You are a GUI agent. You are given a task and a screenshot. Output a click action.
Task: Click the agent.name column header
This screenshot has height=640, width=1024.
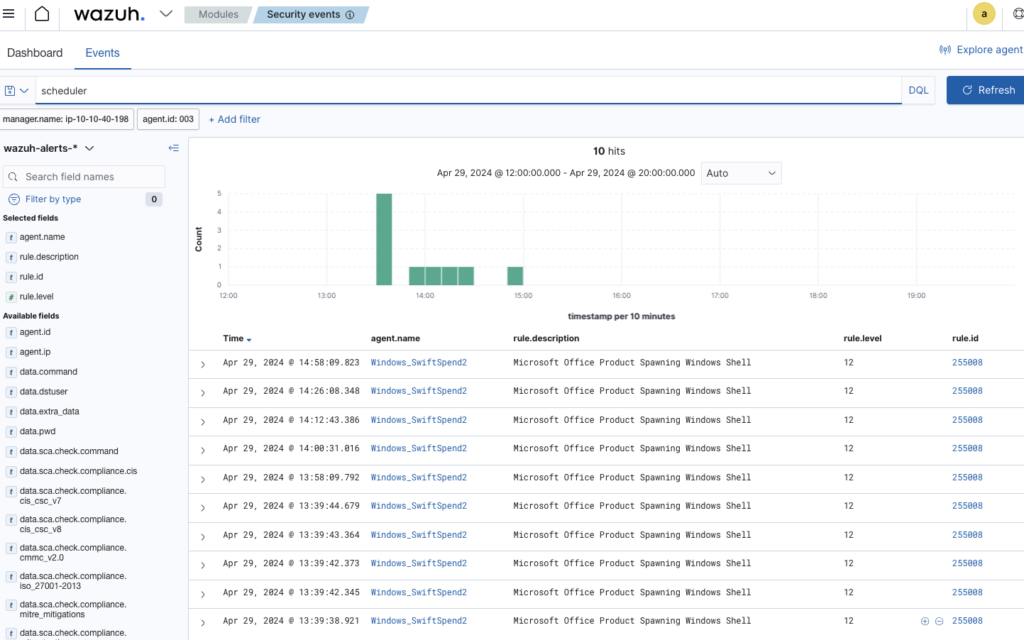[395, 338]
